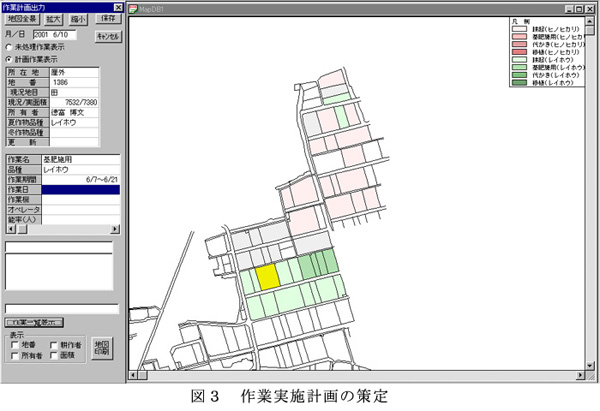The image size is (600, 411).
Task: Click right arrow of work table horizontal scrollbar
Action: 115,228
